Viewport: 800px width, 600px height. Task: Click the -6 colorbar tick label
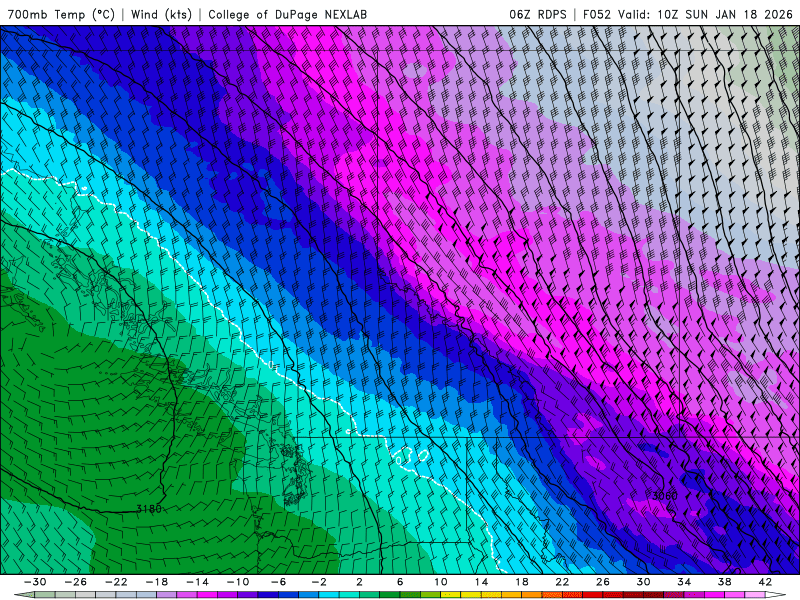(x=279, y=582)
